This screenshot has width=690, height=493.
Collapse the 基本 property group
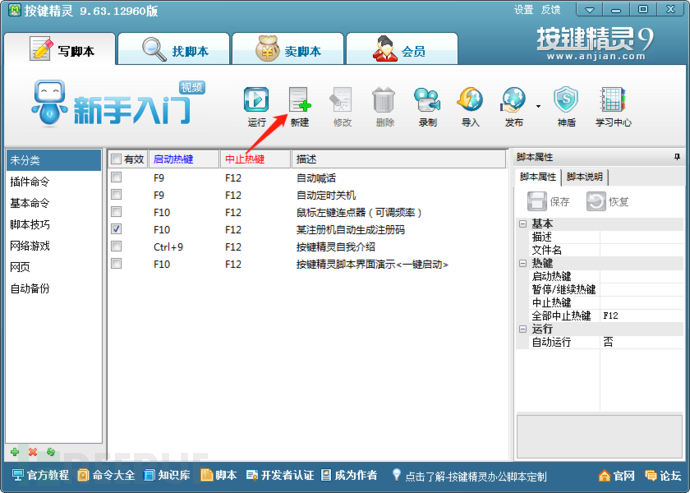pyautogui.click(x=523, y=224)
